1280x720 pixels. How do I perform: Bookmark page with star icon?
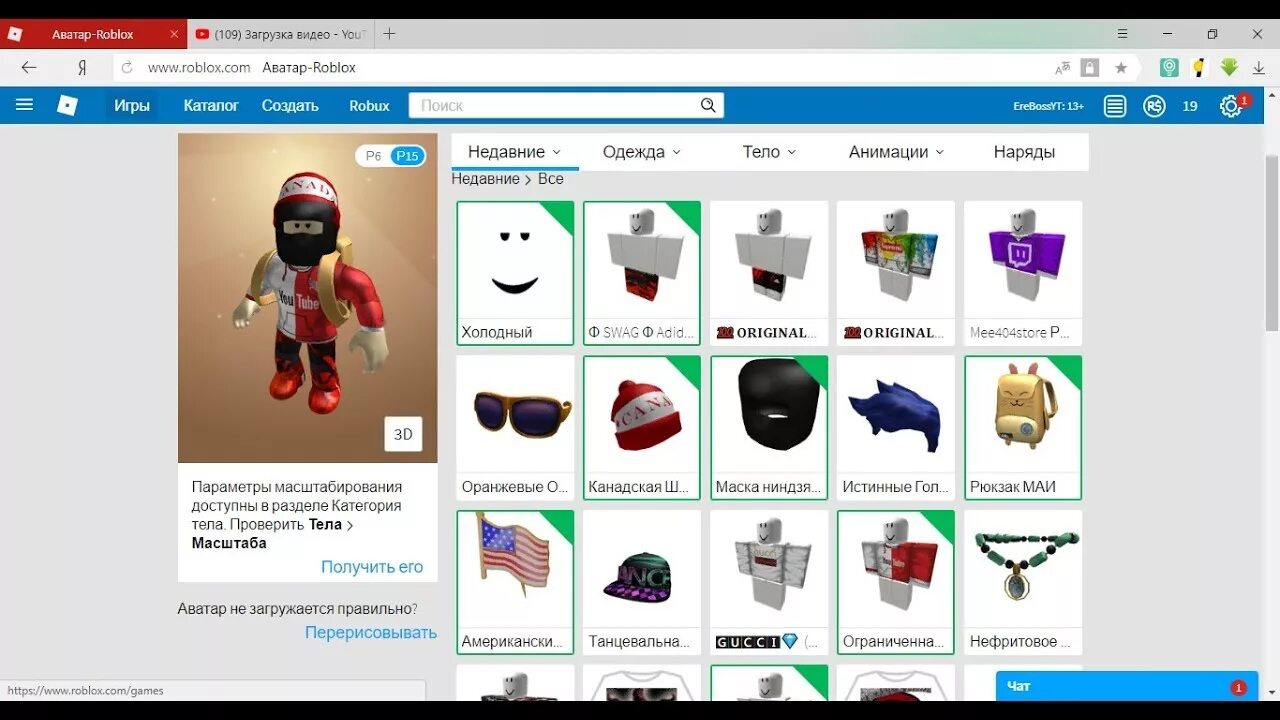[x=1121, y=68]
